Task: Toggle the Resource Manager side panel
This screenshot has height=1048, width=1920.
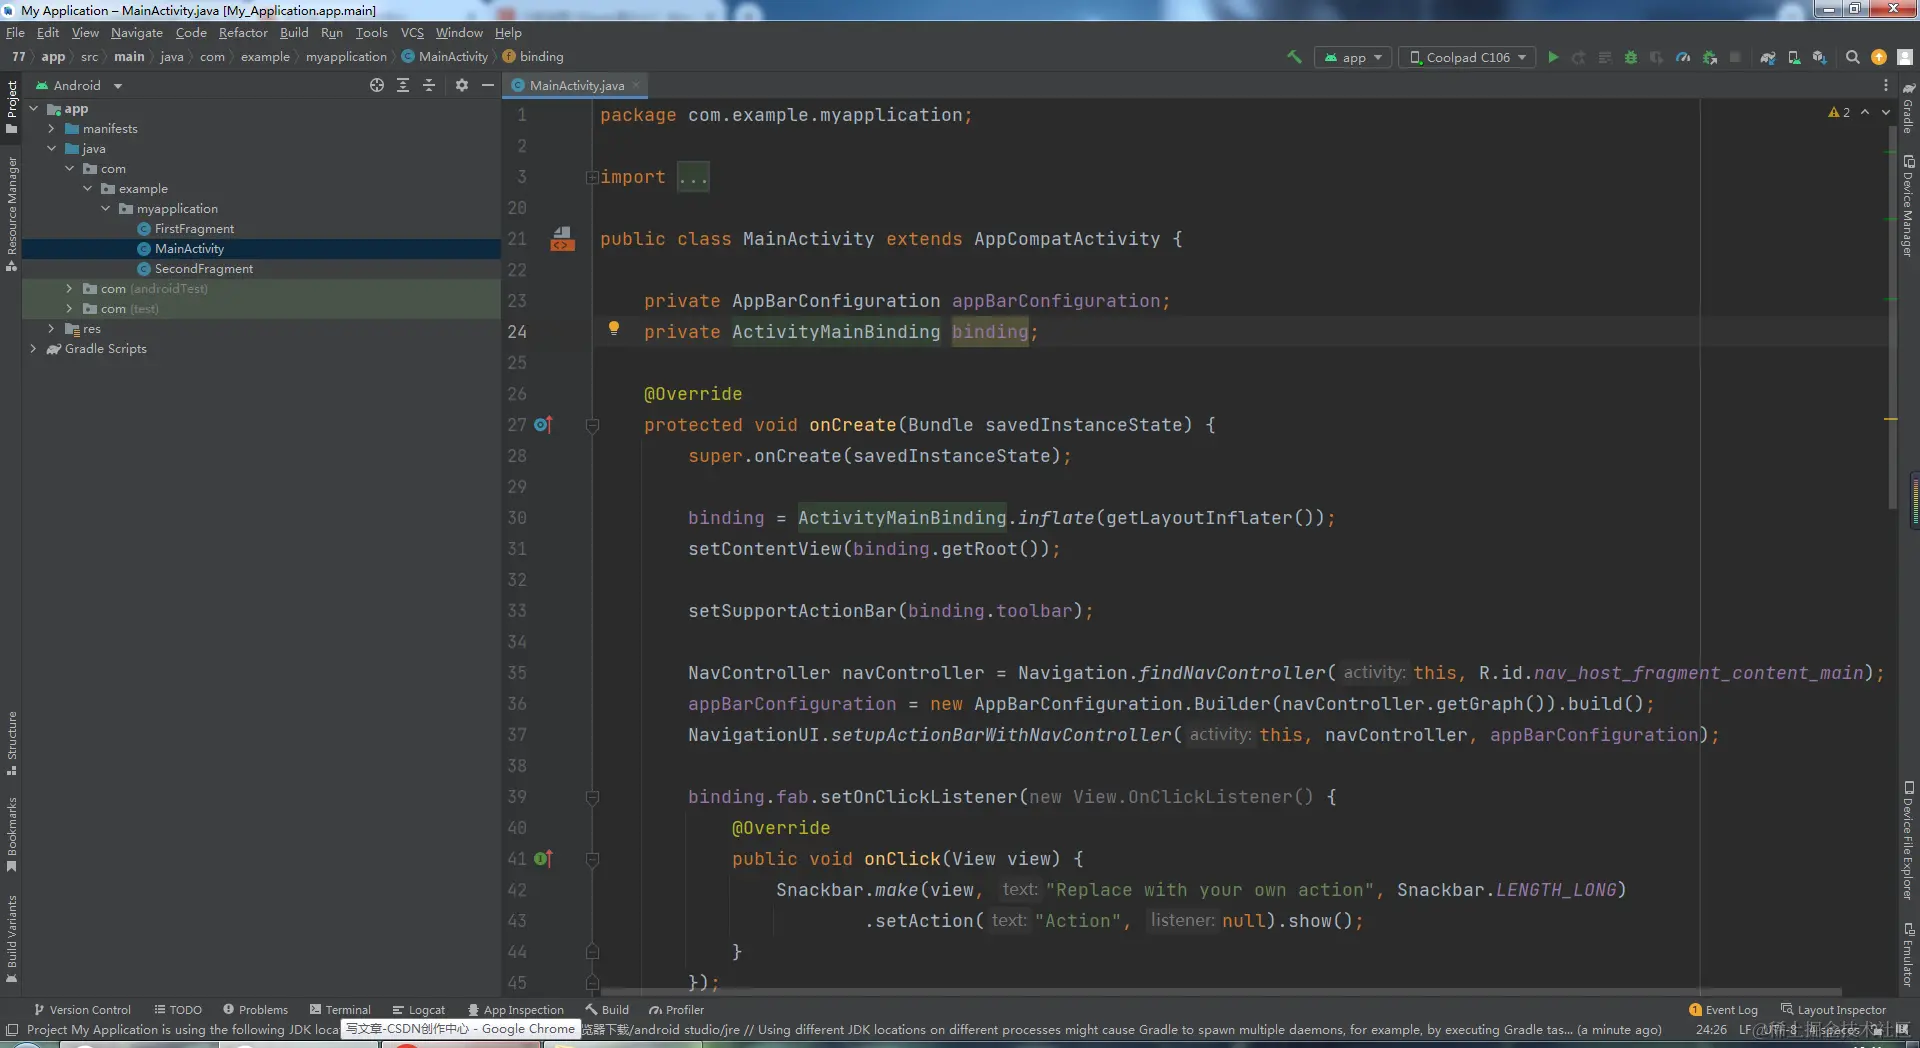Action: 12,214
